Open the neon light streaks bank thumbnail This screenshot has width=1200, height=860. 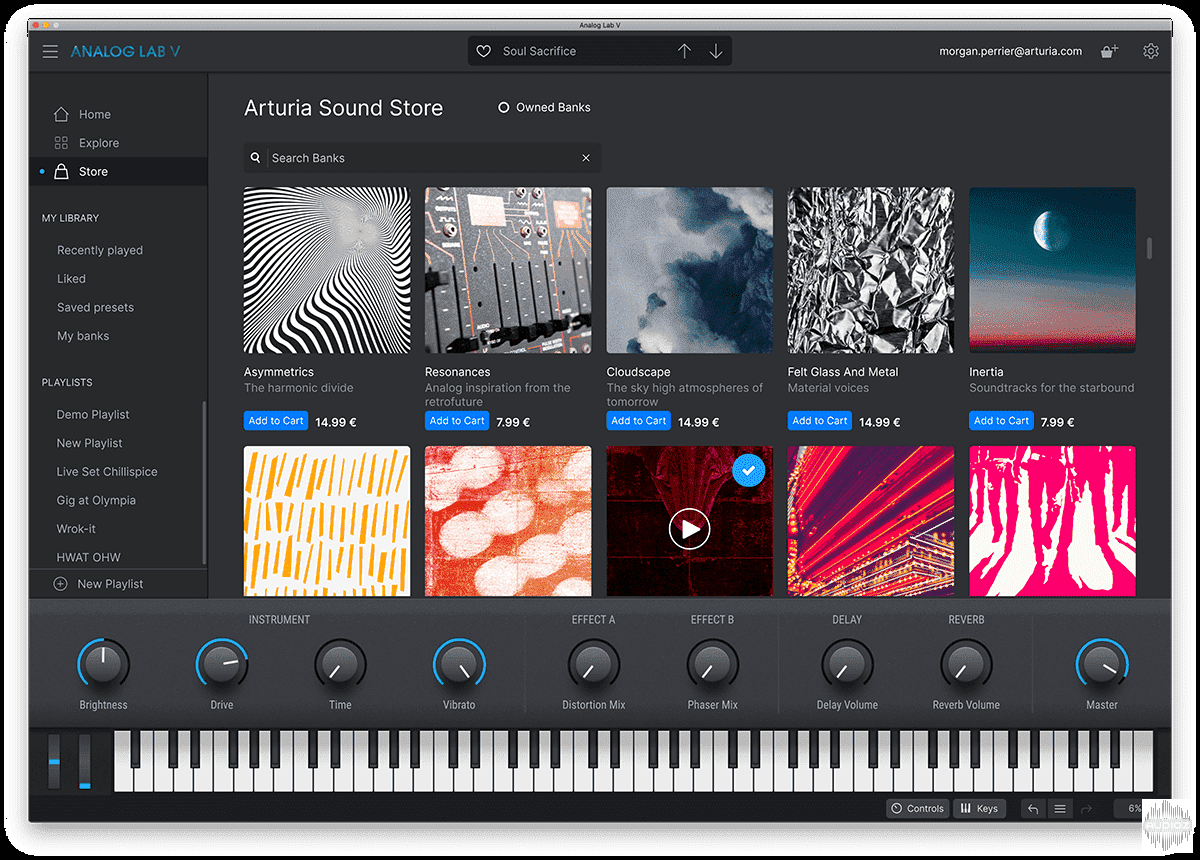[871, 521]
